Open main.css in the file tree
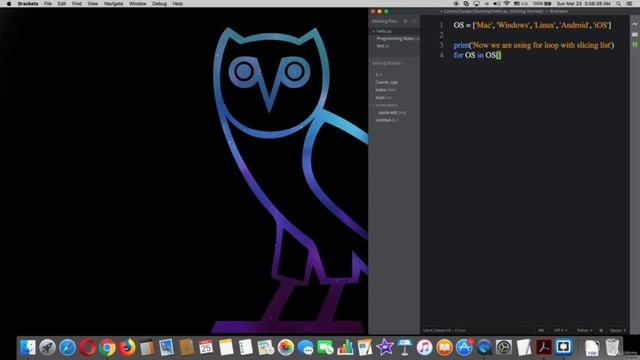 coord(383,98)
